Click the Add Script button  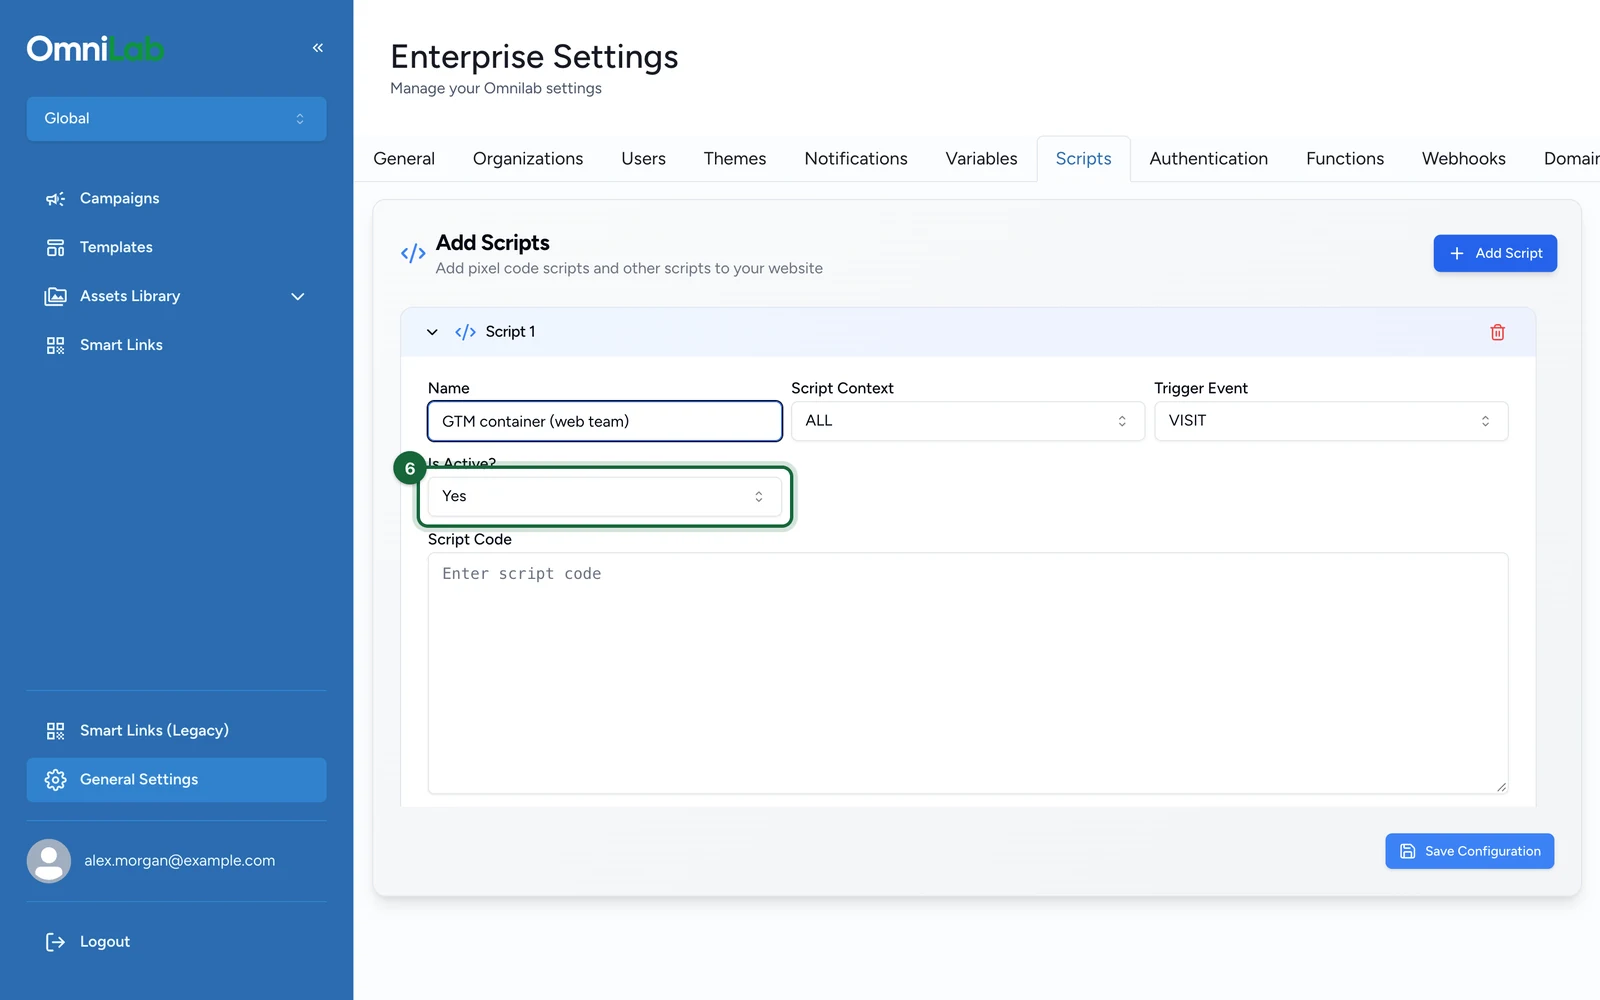click(x=1495, y=253)
